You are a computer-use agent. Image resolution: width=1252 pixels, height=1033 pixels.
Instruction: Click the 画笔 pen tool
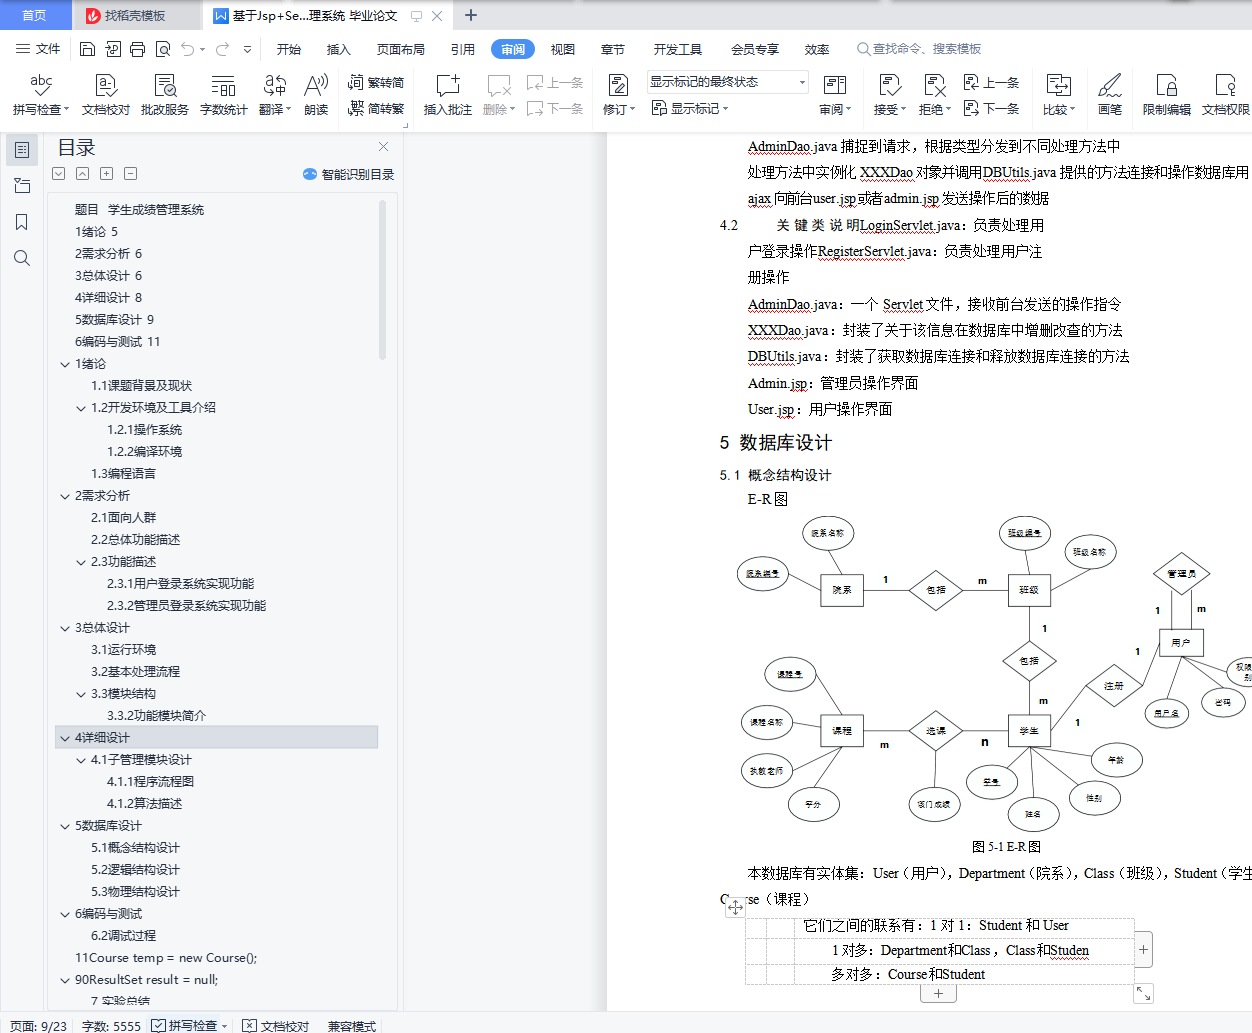pos(1109,95)
